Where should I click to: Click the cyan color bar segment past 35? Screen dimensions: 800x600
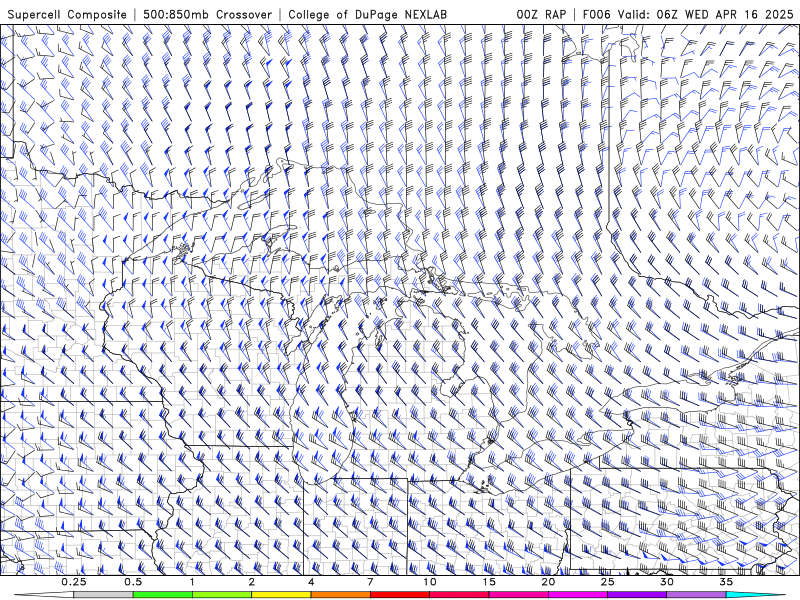tap(755, 595)
